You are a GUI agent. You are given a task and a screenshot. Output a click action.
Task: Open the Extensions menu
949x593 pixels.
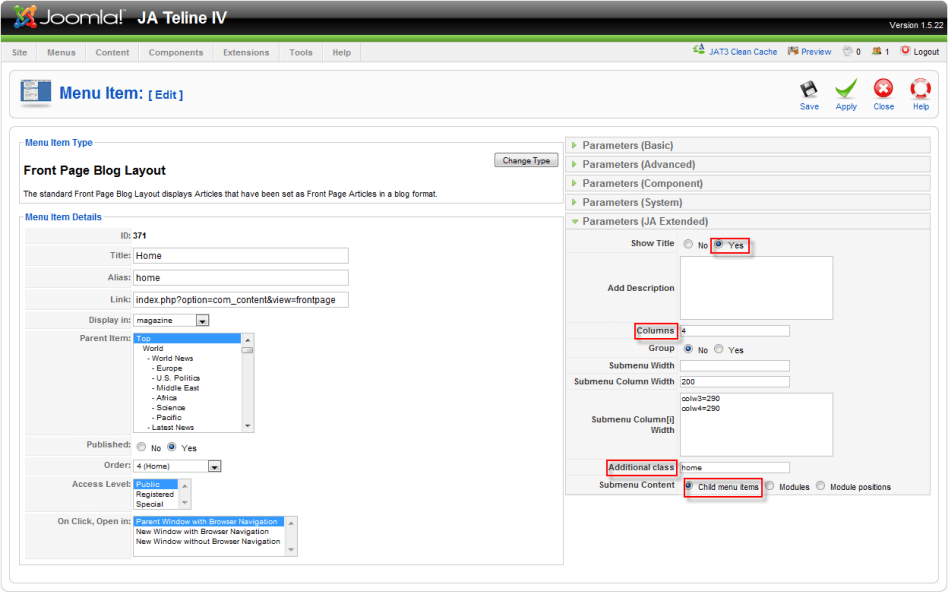(x=246, y=53)
